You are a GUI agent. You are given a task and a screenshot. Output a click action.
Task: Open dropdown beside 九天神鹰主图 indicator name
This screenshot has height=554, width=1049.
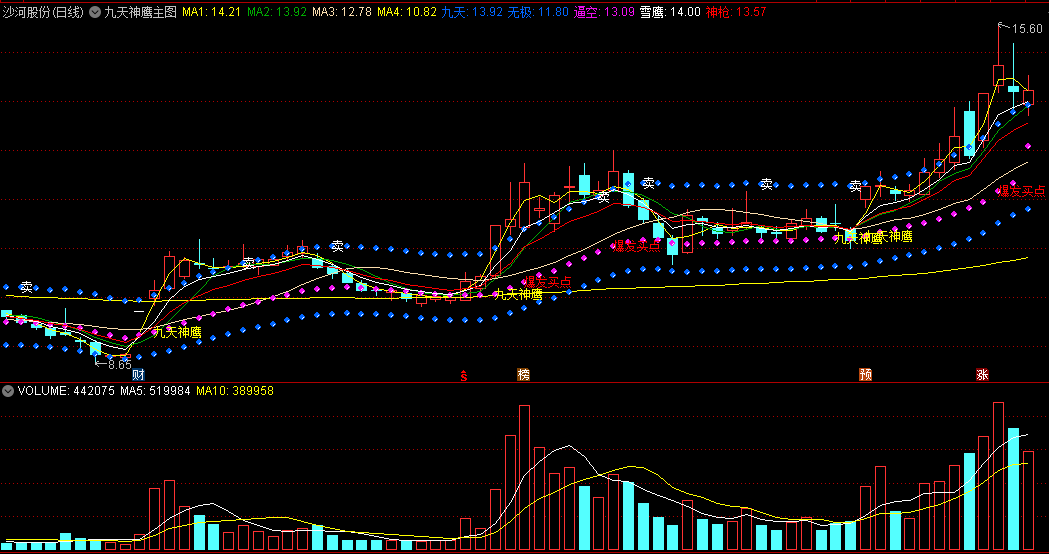94,12
